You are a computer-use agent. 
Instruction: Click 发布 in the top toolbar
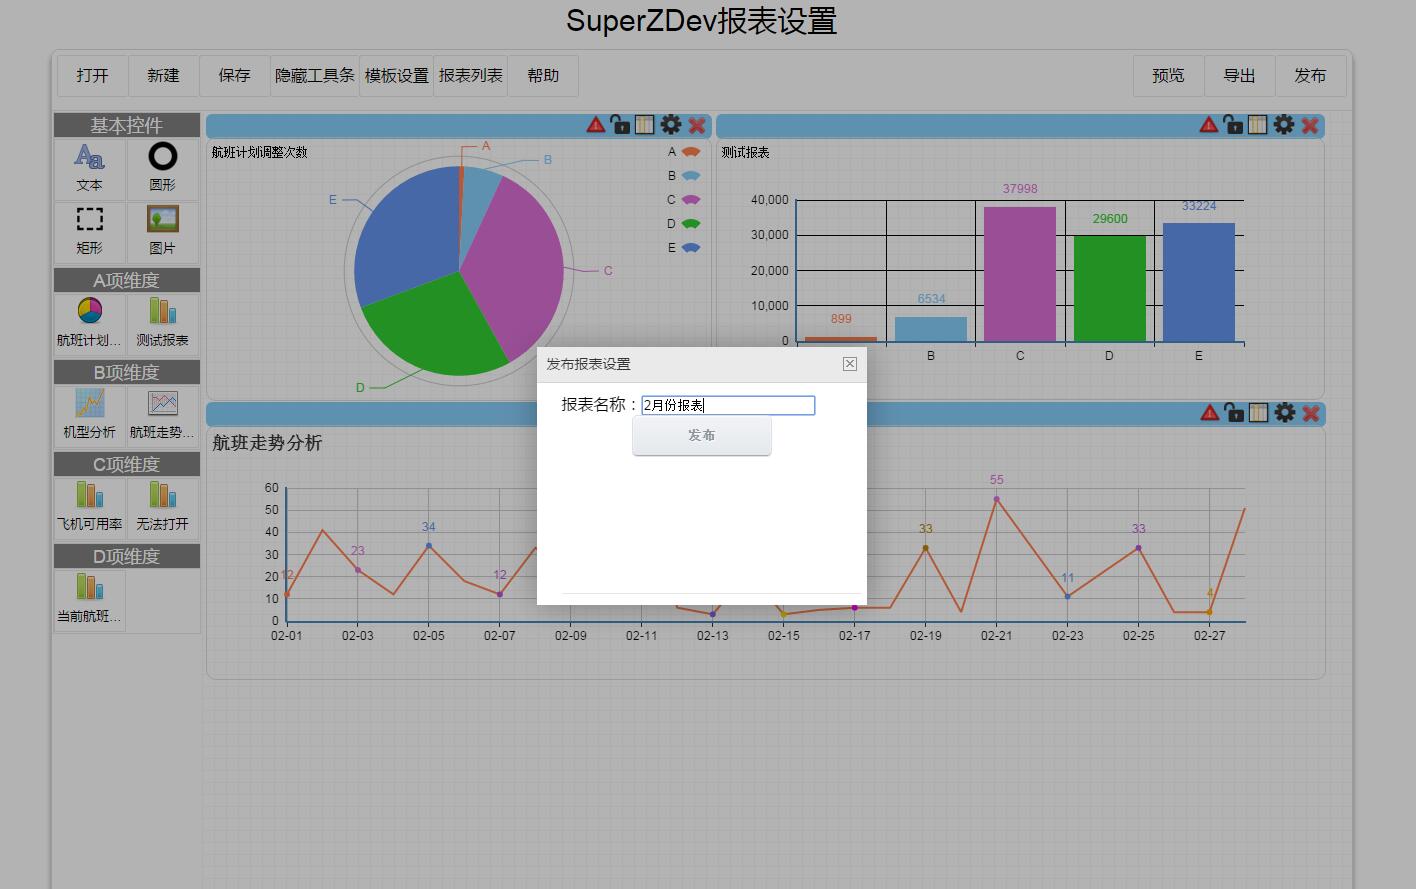tap(1310, 76)
